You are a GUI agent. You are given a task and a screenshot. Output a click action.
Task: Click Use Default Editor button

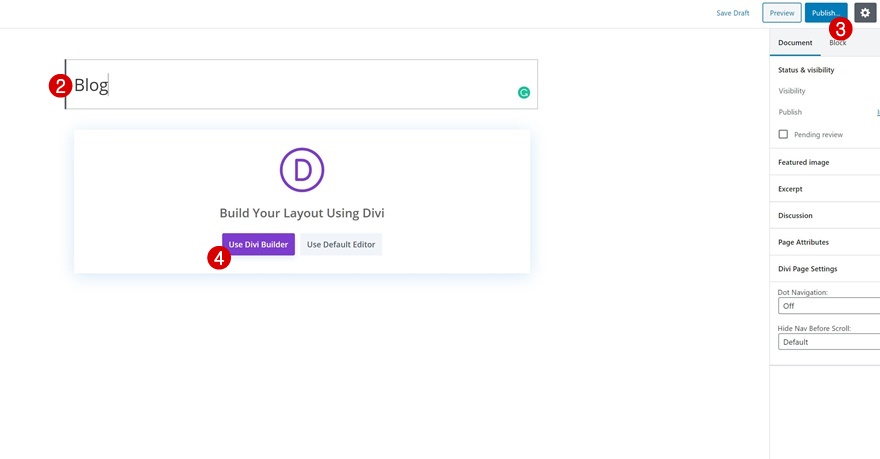[341, 244]
